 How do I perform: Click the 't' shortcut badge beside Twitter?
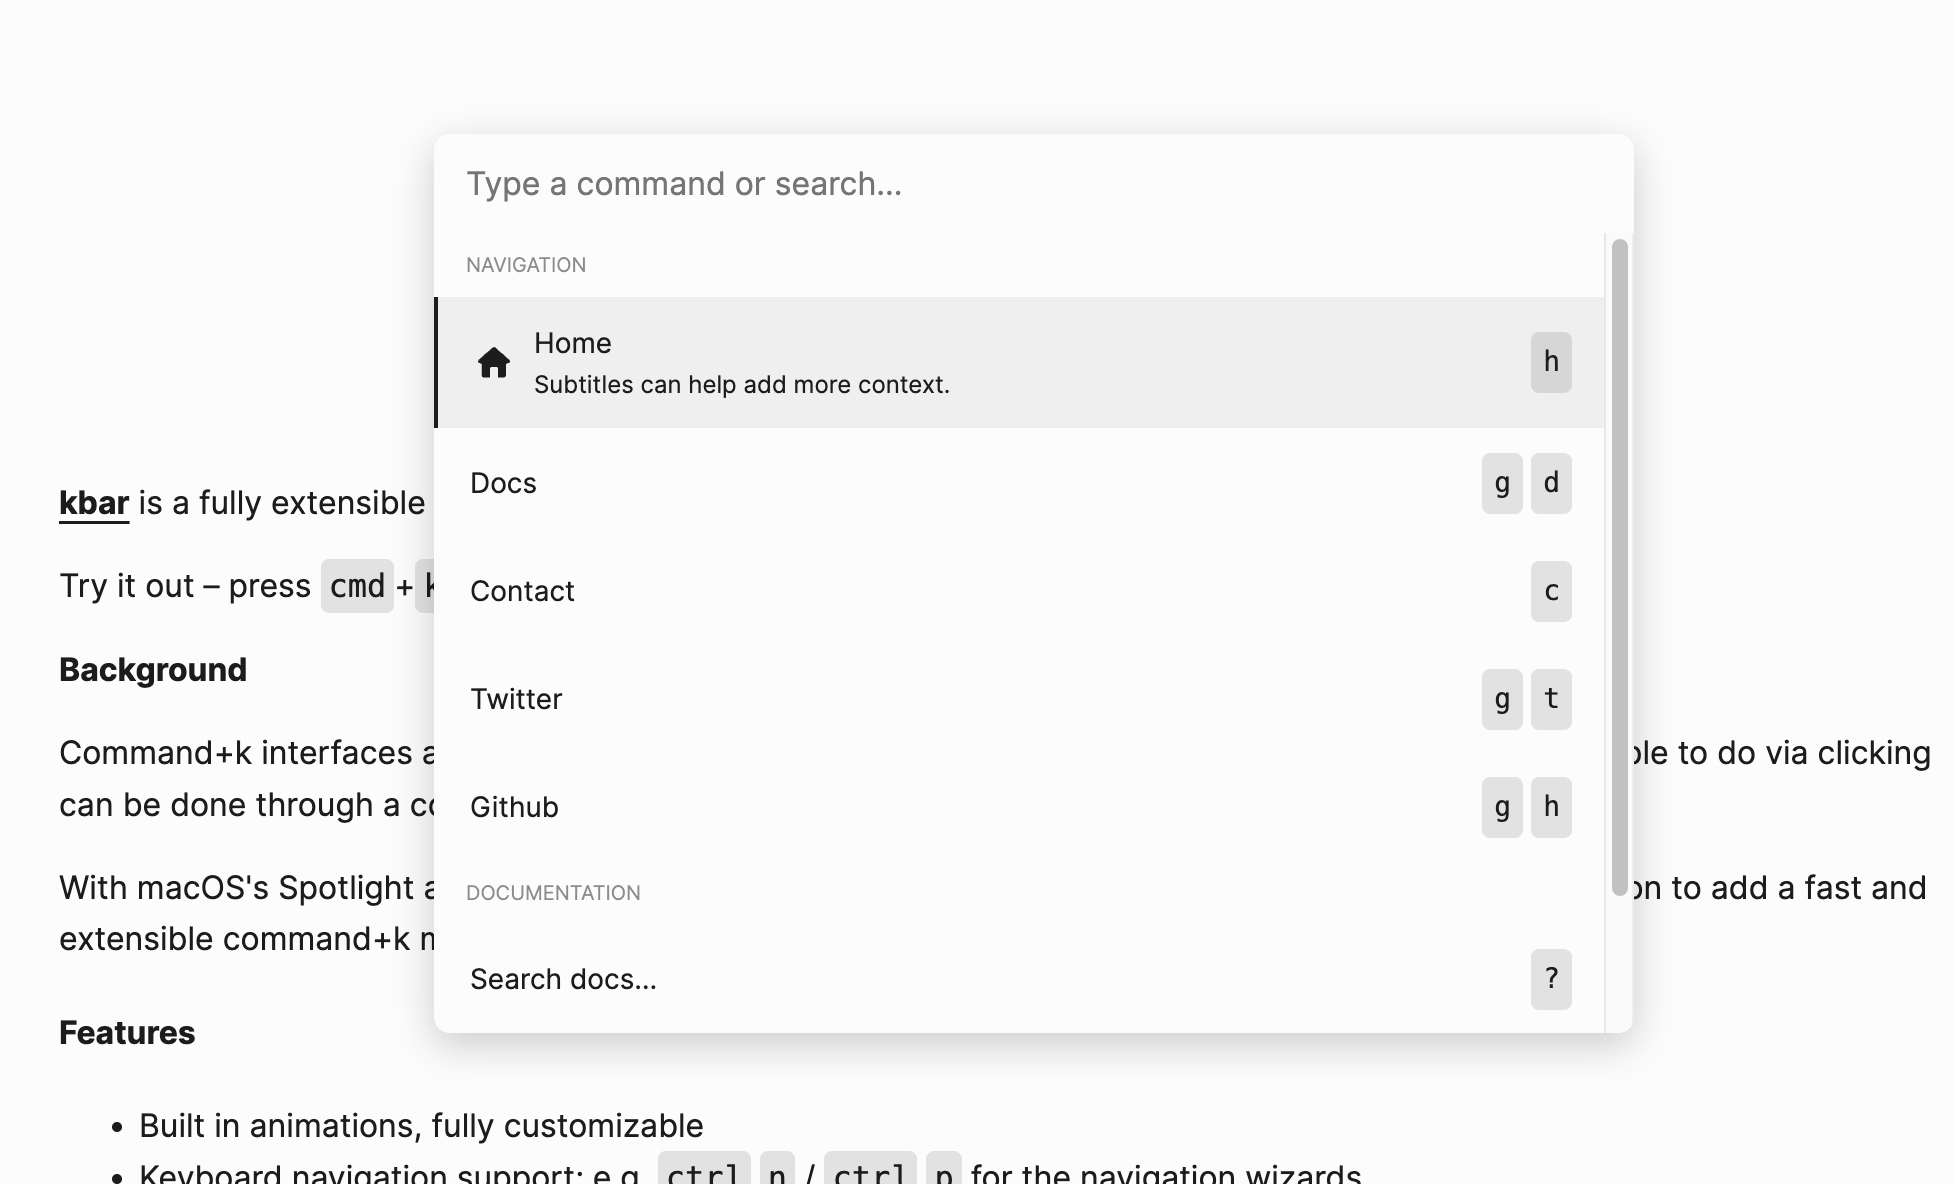point(1551,699)
